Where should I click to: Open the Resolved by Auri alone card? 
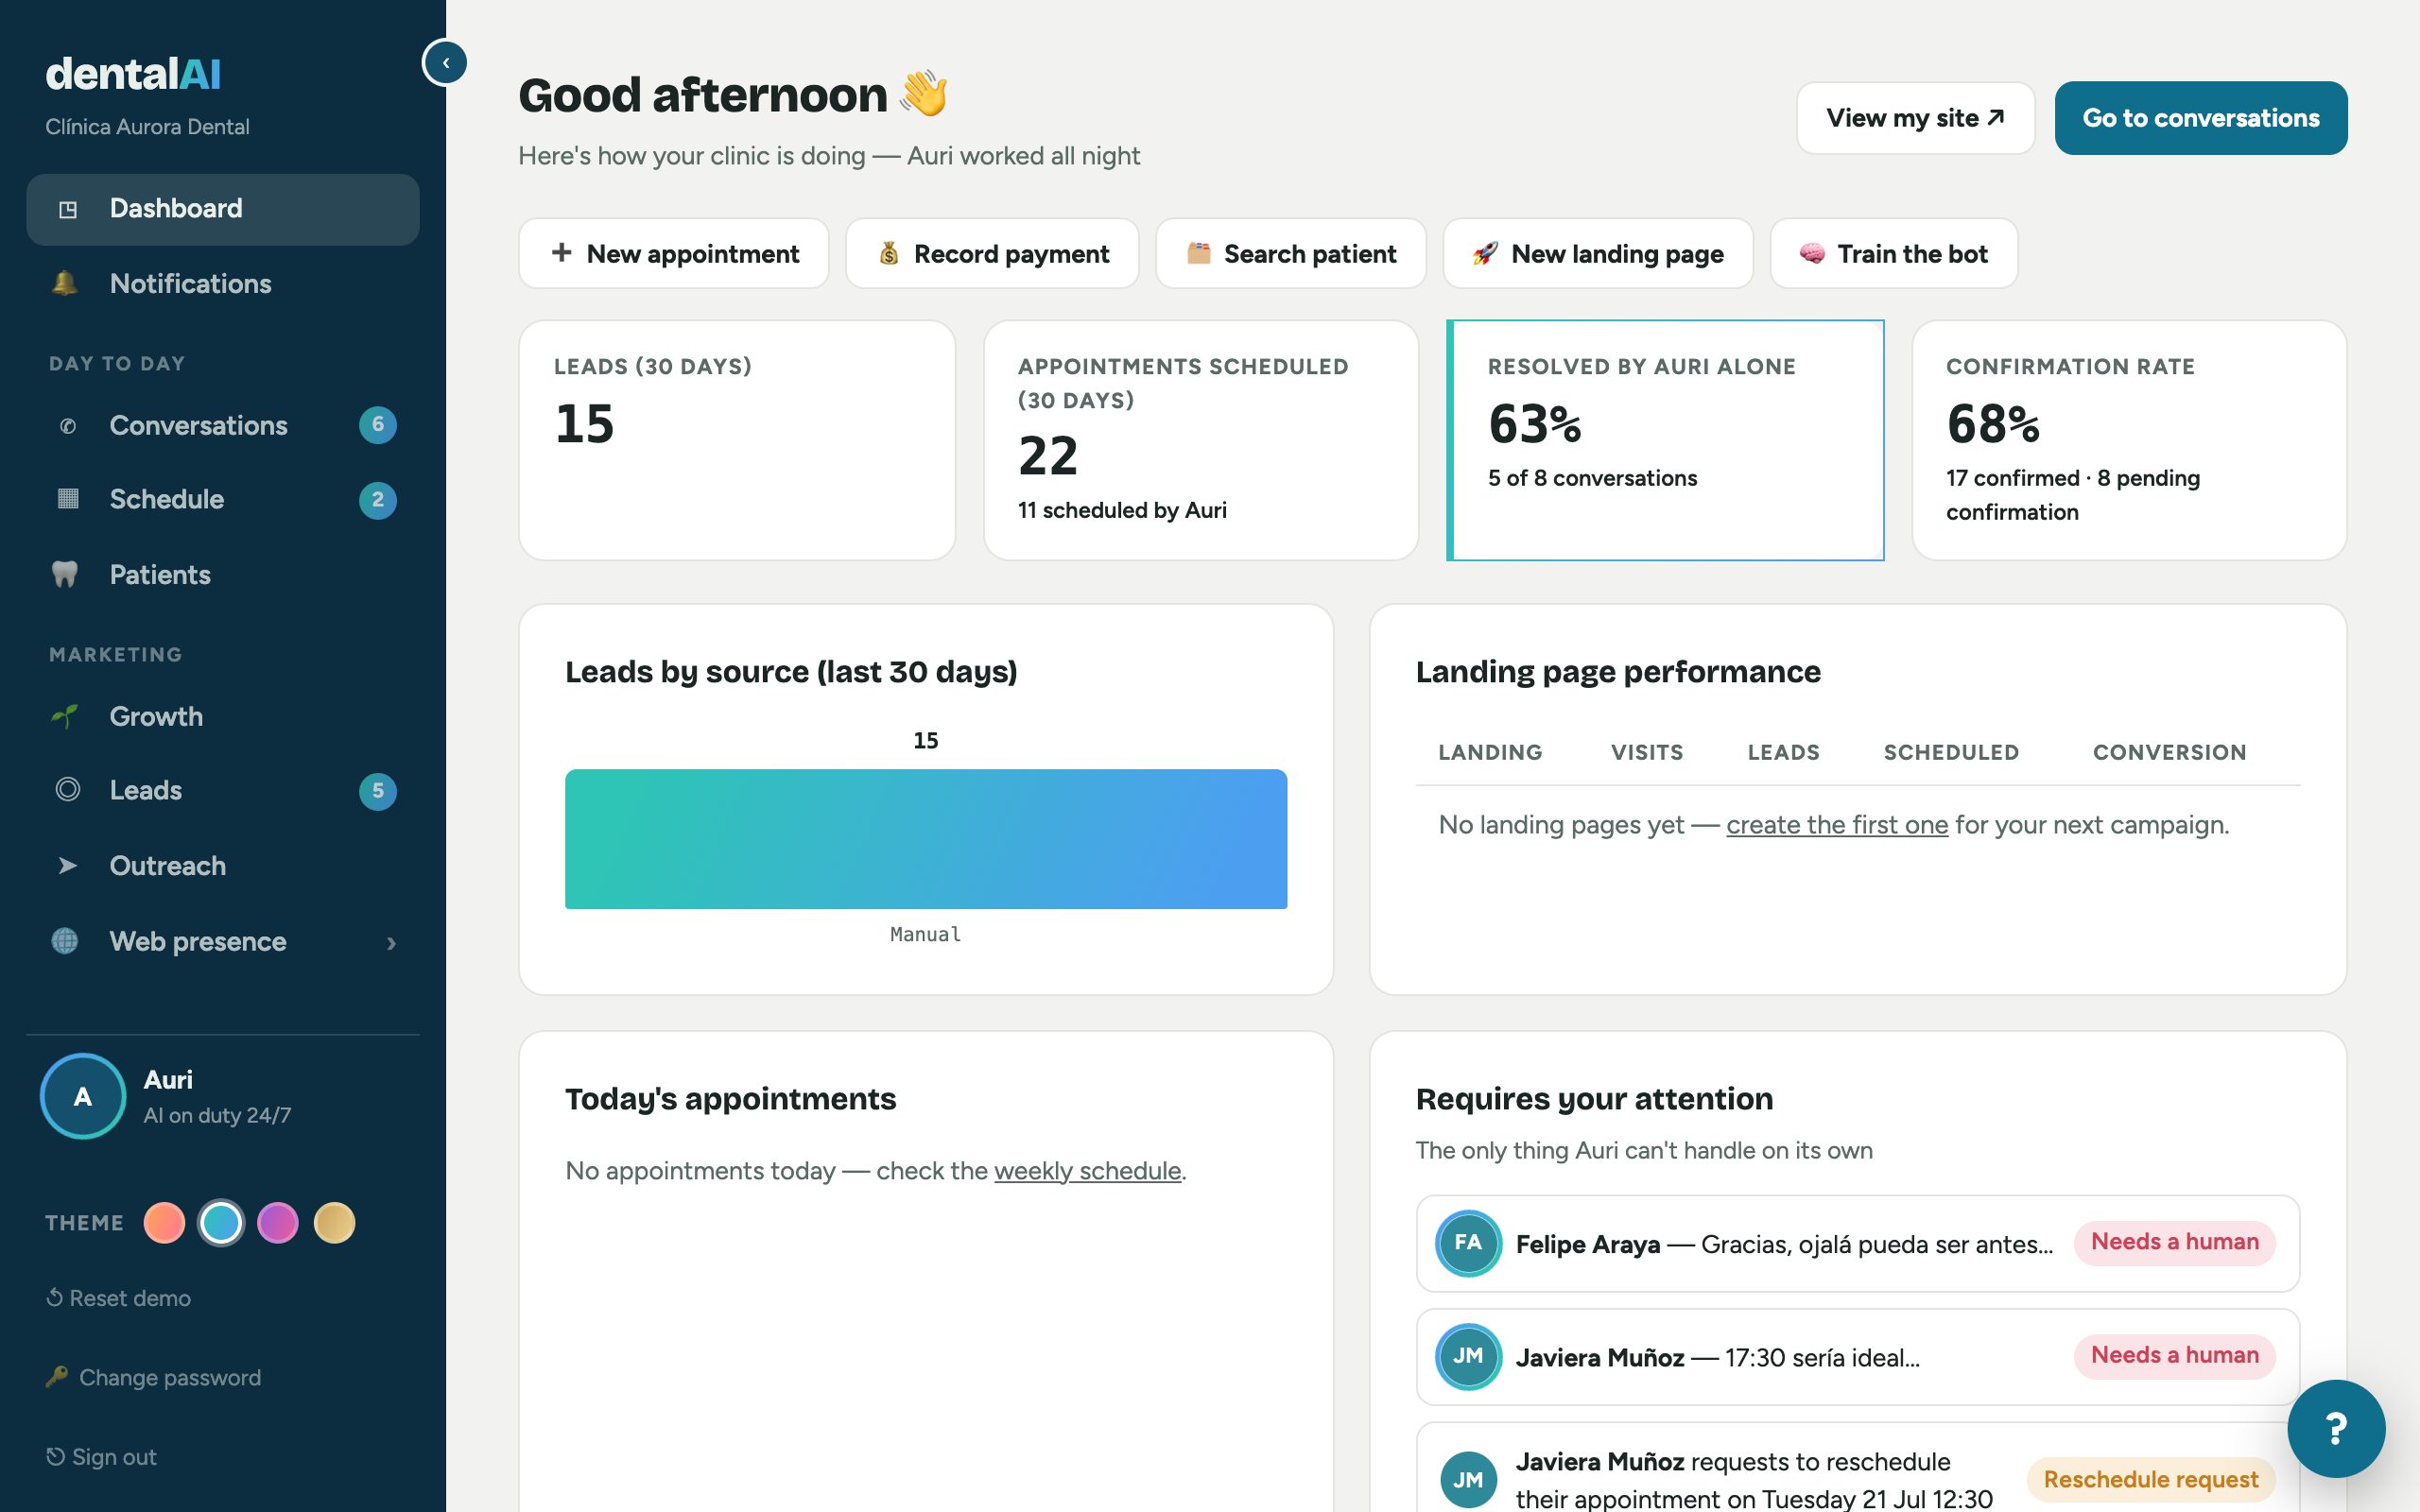(1665, 440)
